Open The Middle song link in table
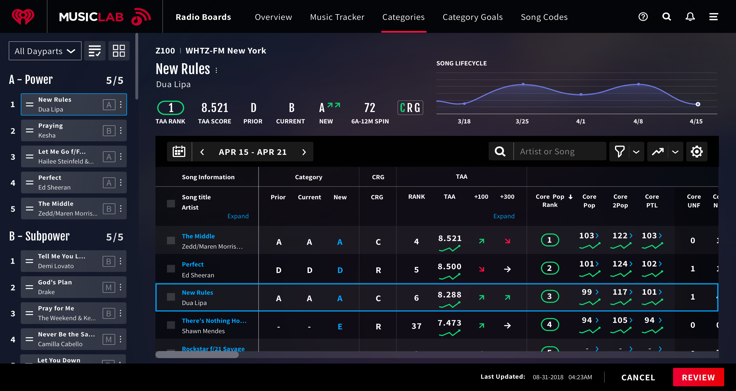 [x=198, y=236]
